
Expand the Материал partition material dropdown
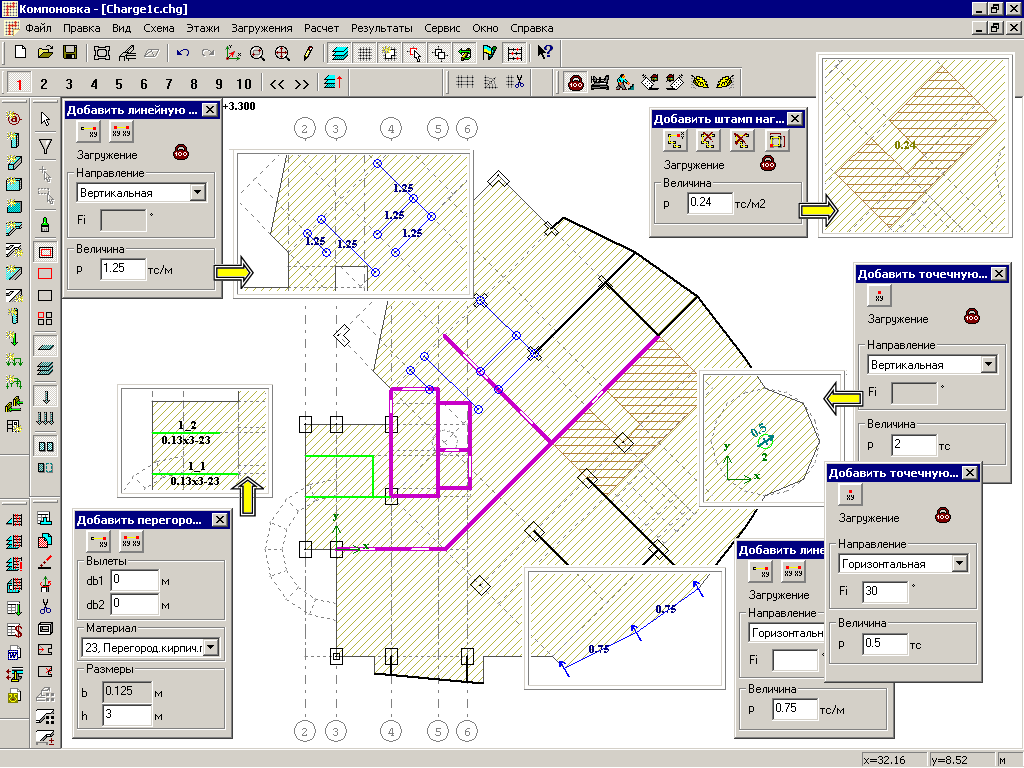coord(211,647)
